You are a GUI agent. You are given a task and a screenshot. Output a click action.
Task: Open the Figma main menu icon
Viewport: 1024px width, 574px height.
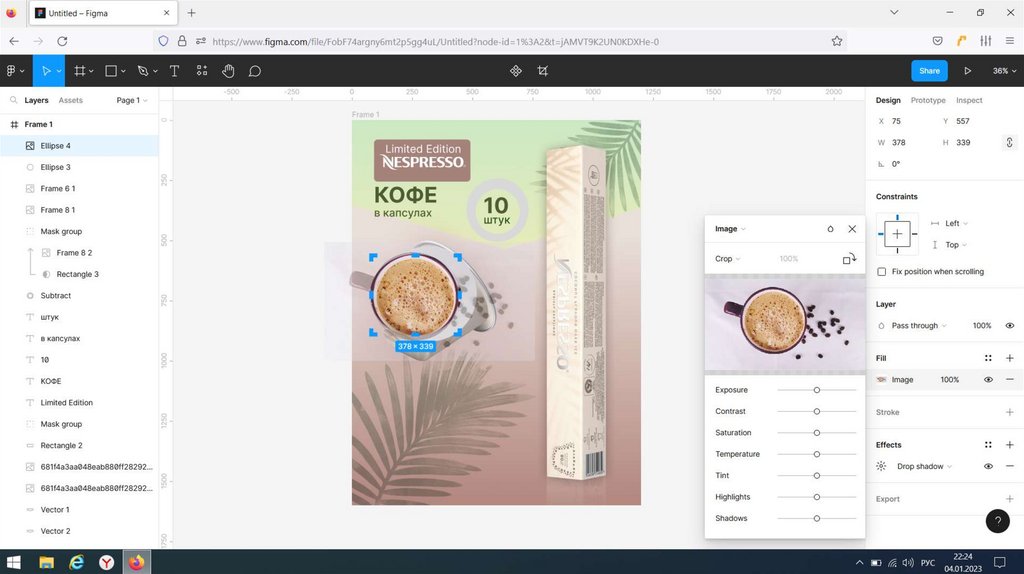[11, 71]
